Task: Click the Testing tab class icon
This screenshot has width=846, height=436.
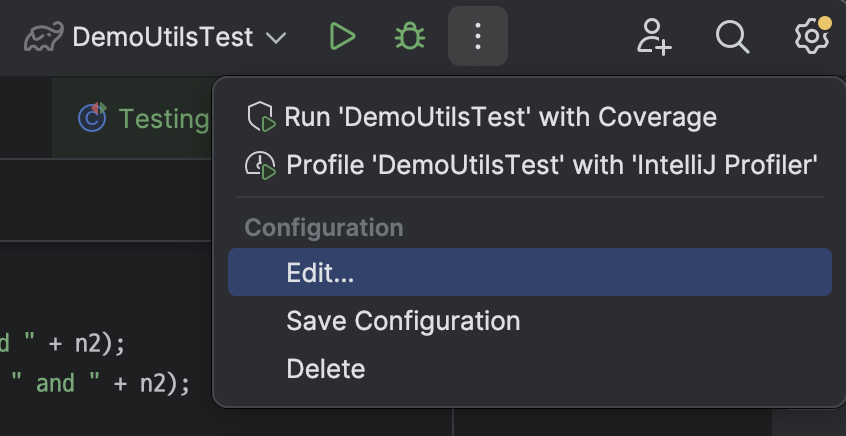Action: pyautogui.click(x=92, y=119)
